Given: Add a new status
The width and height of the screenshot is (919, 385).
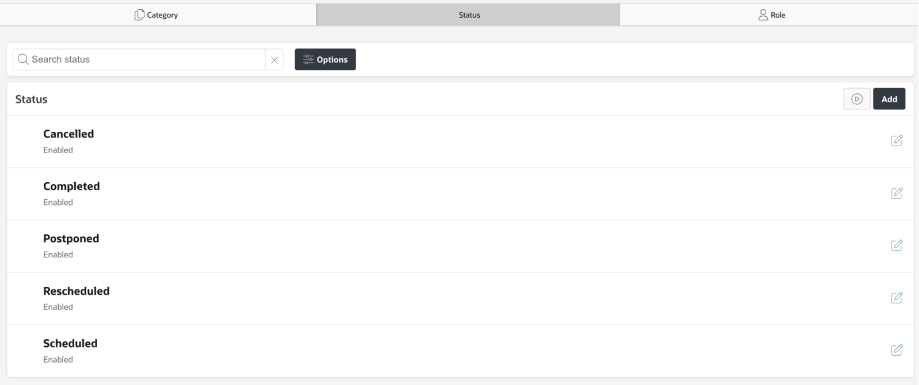Looking at the screenshot, I should pos(889,99).
